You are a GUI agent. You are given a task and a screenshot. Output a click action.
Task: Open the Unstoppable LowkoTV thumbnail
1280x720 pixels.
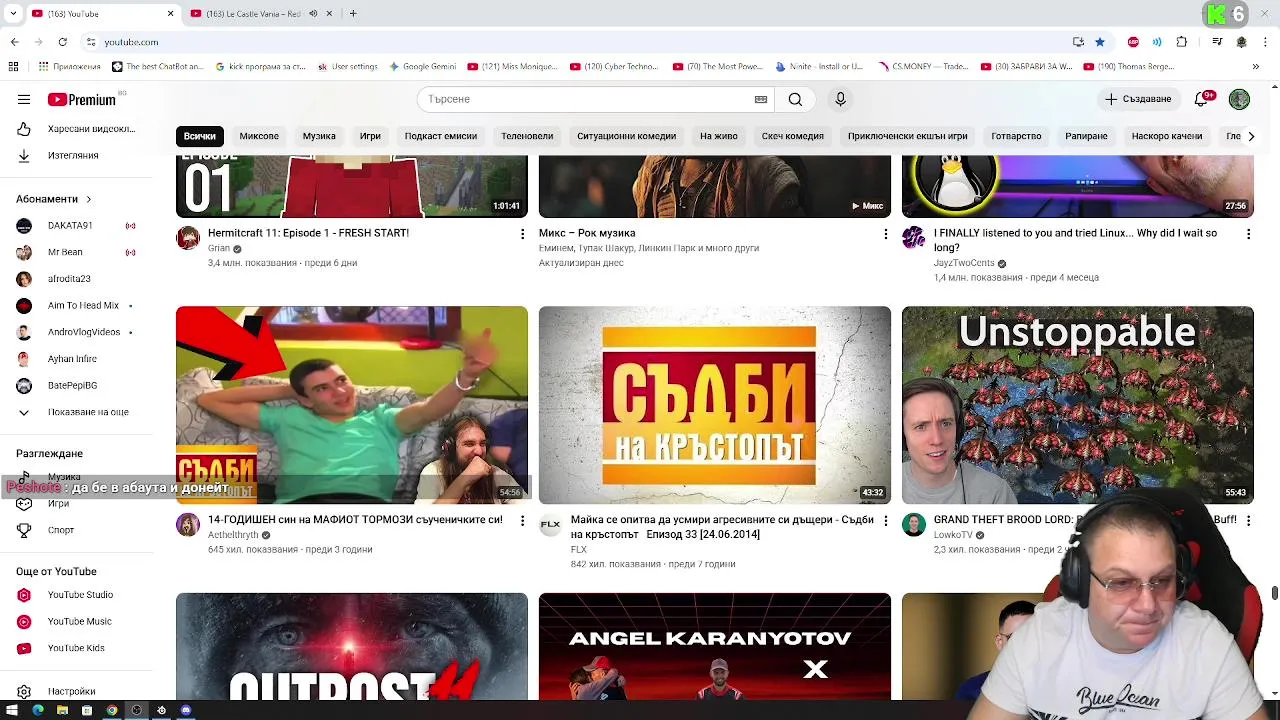[x=1077, y=404]
